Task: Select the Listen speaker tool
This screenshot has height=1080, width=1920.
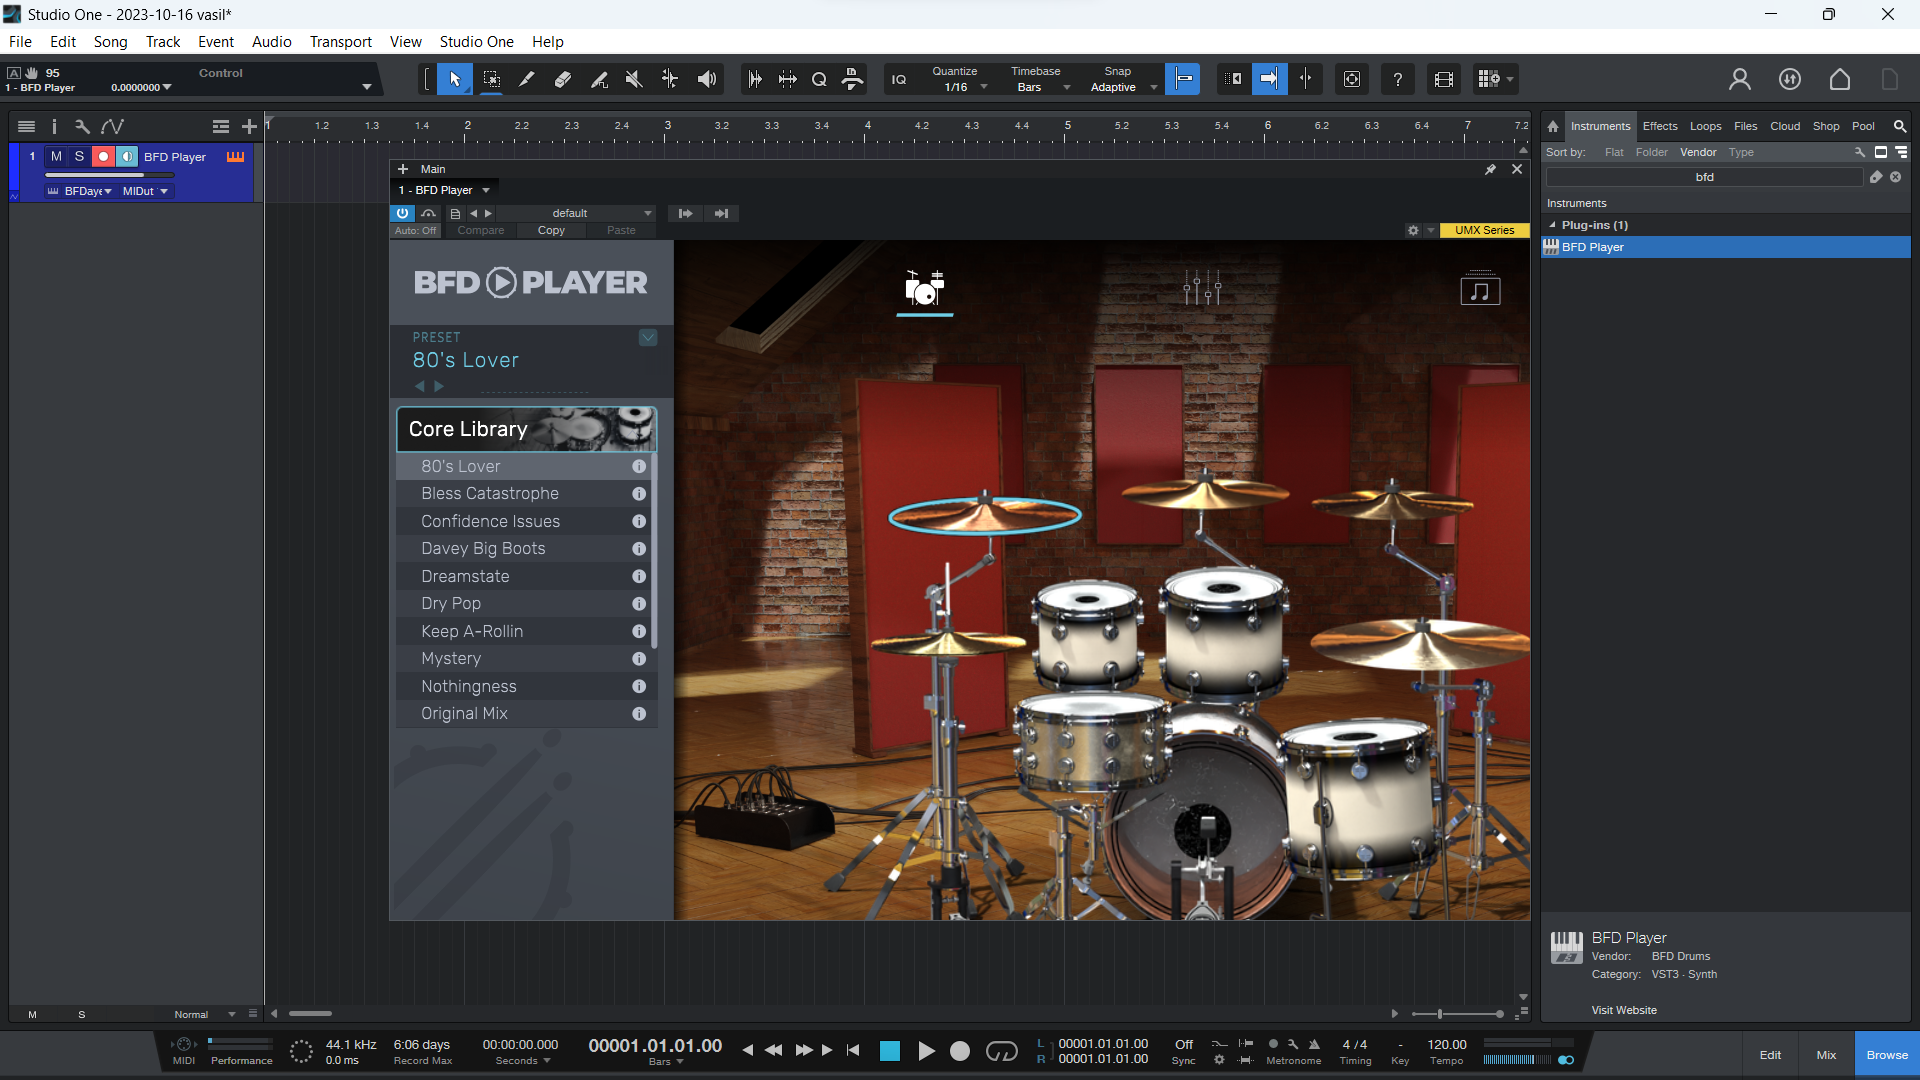Action: [x=707, y=79]
